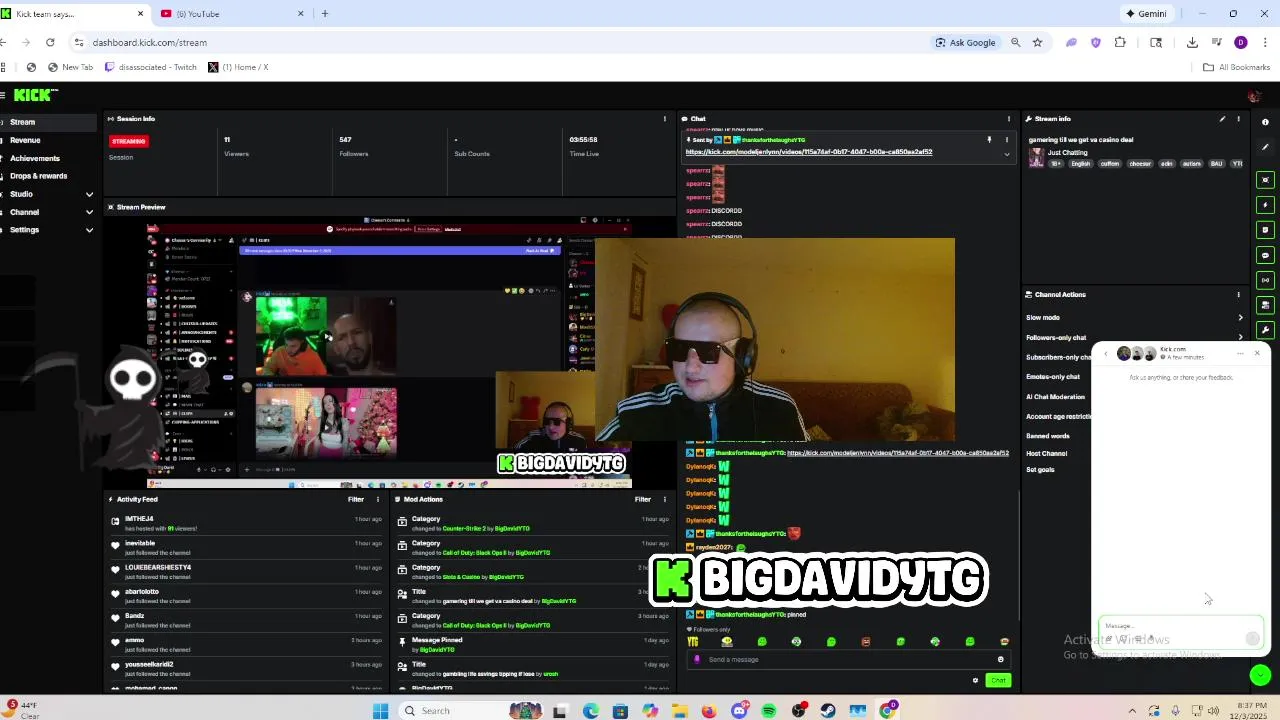Image resolution: width=1280 pixels, height=720 pixels.
Task: Open support widget more options
Action: pyautogui.click(x=1240, y=353)
